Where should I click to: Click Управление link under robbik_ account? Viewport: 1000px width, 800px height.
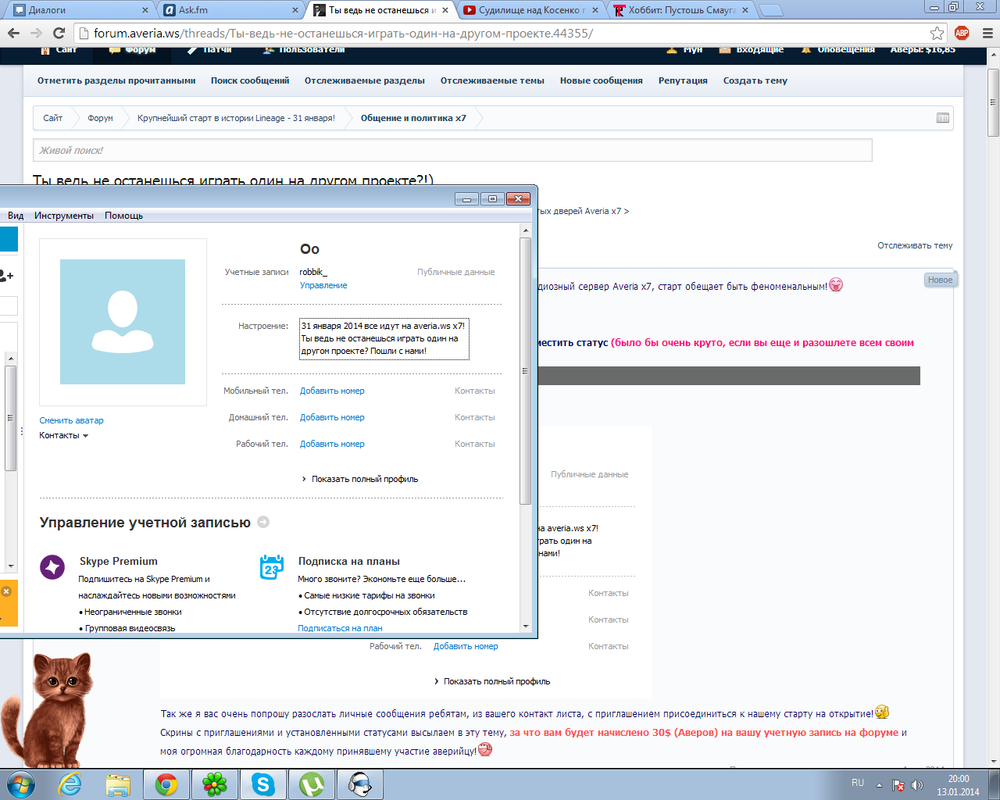pyautogui.click(x=323, y=286)
